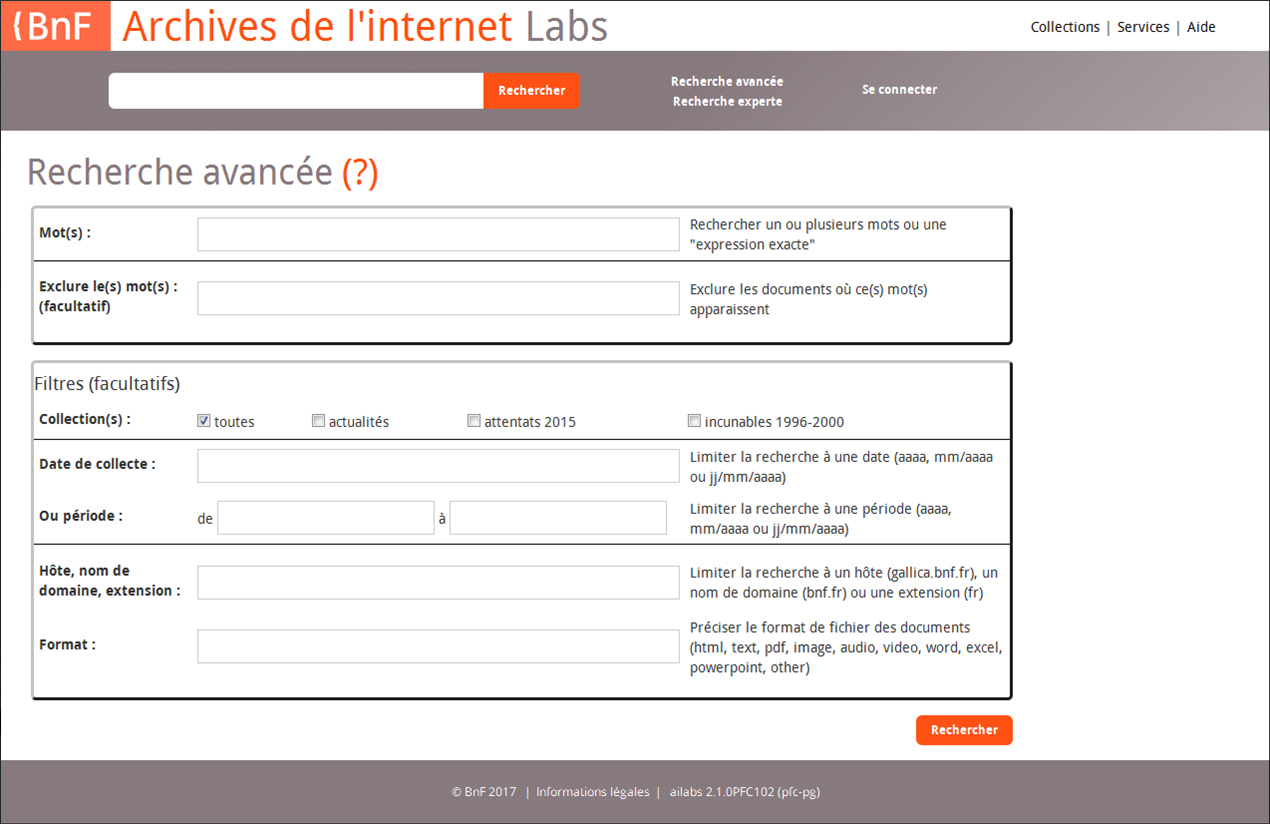Go to the Aide menu
The image size is (1270, 824).
point(1201,27)
